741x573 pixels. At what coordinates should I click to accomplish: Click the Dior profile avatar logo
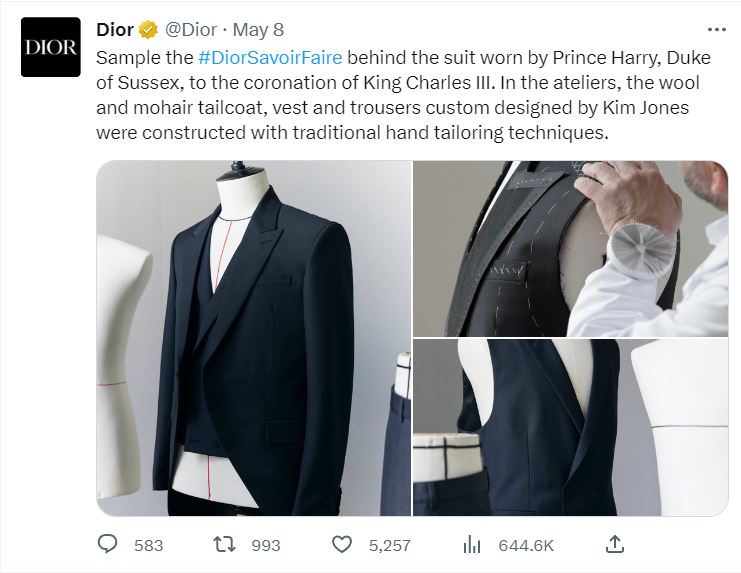tap(50, 47)
